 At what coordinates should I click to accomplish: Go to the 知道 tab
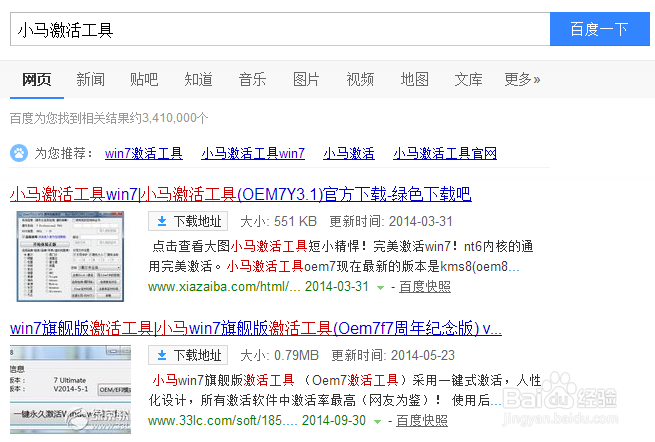(198, 79)
